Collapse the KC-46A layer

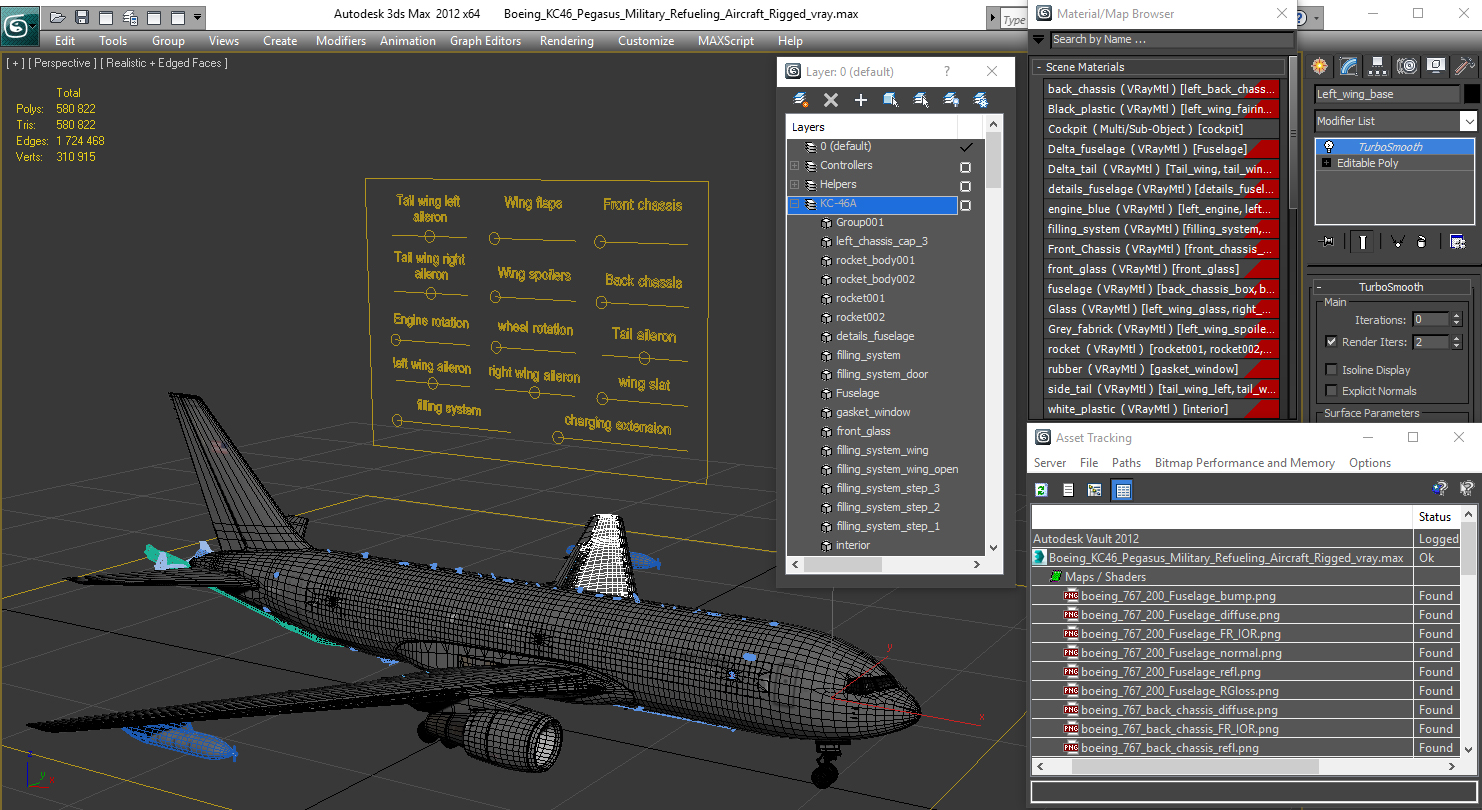(x=795, y=204)
